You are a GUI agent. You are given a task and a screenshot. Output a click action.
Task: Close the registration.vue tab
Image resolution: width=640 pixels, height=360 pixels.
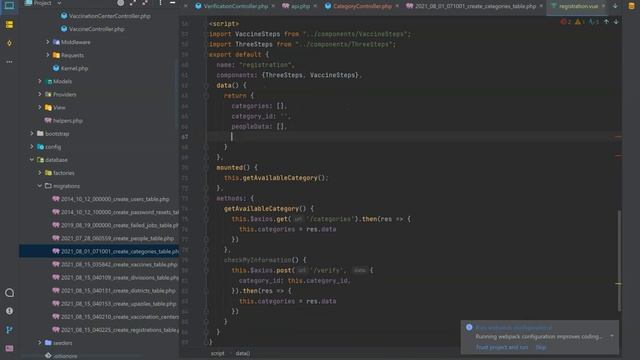[x=604, y=6]
